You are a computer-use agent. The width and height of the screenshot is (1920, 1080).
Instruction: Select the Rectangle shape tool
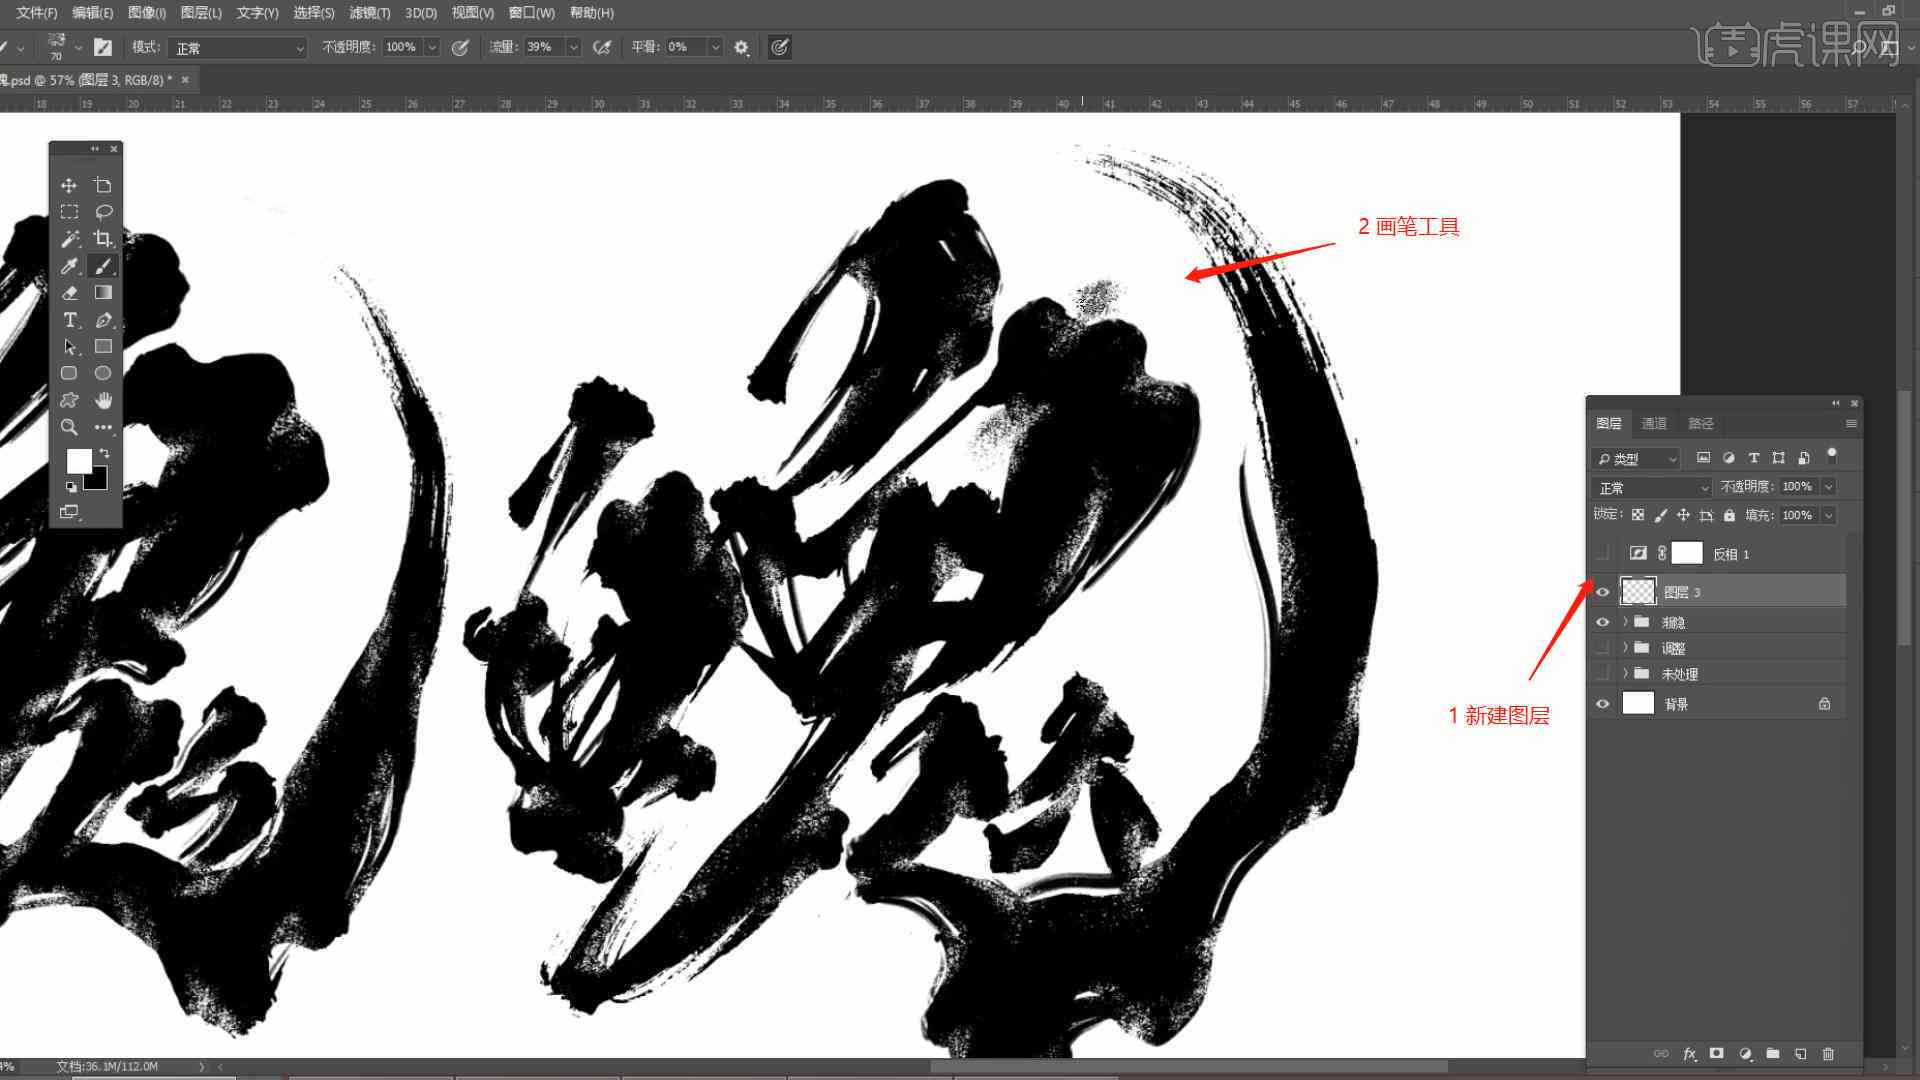(103, 347)
